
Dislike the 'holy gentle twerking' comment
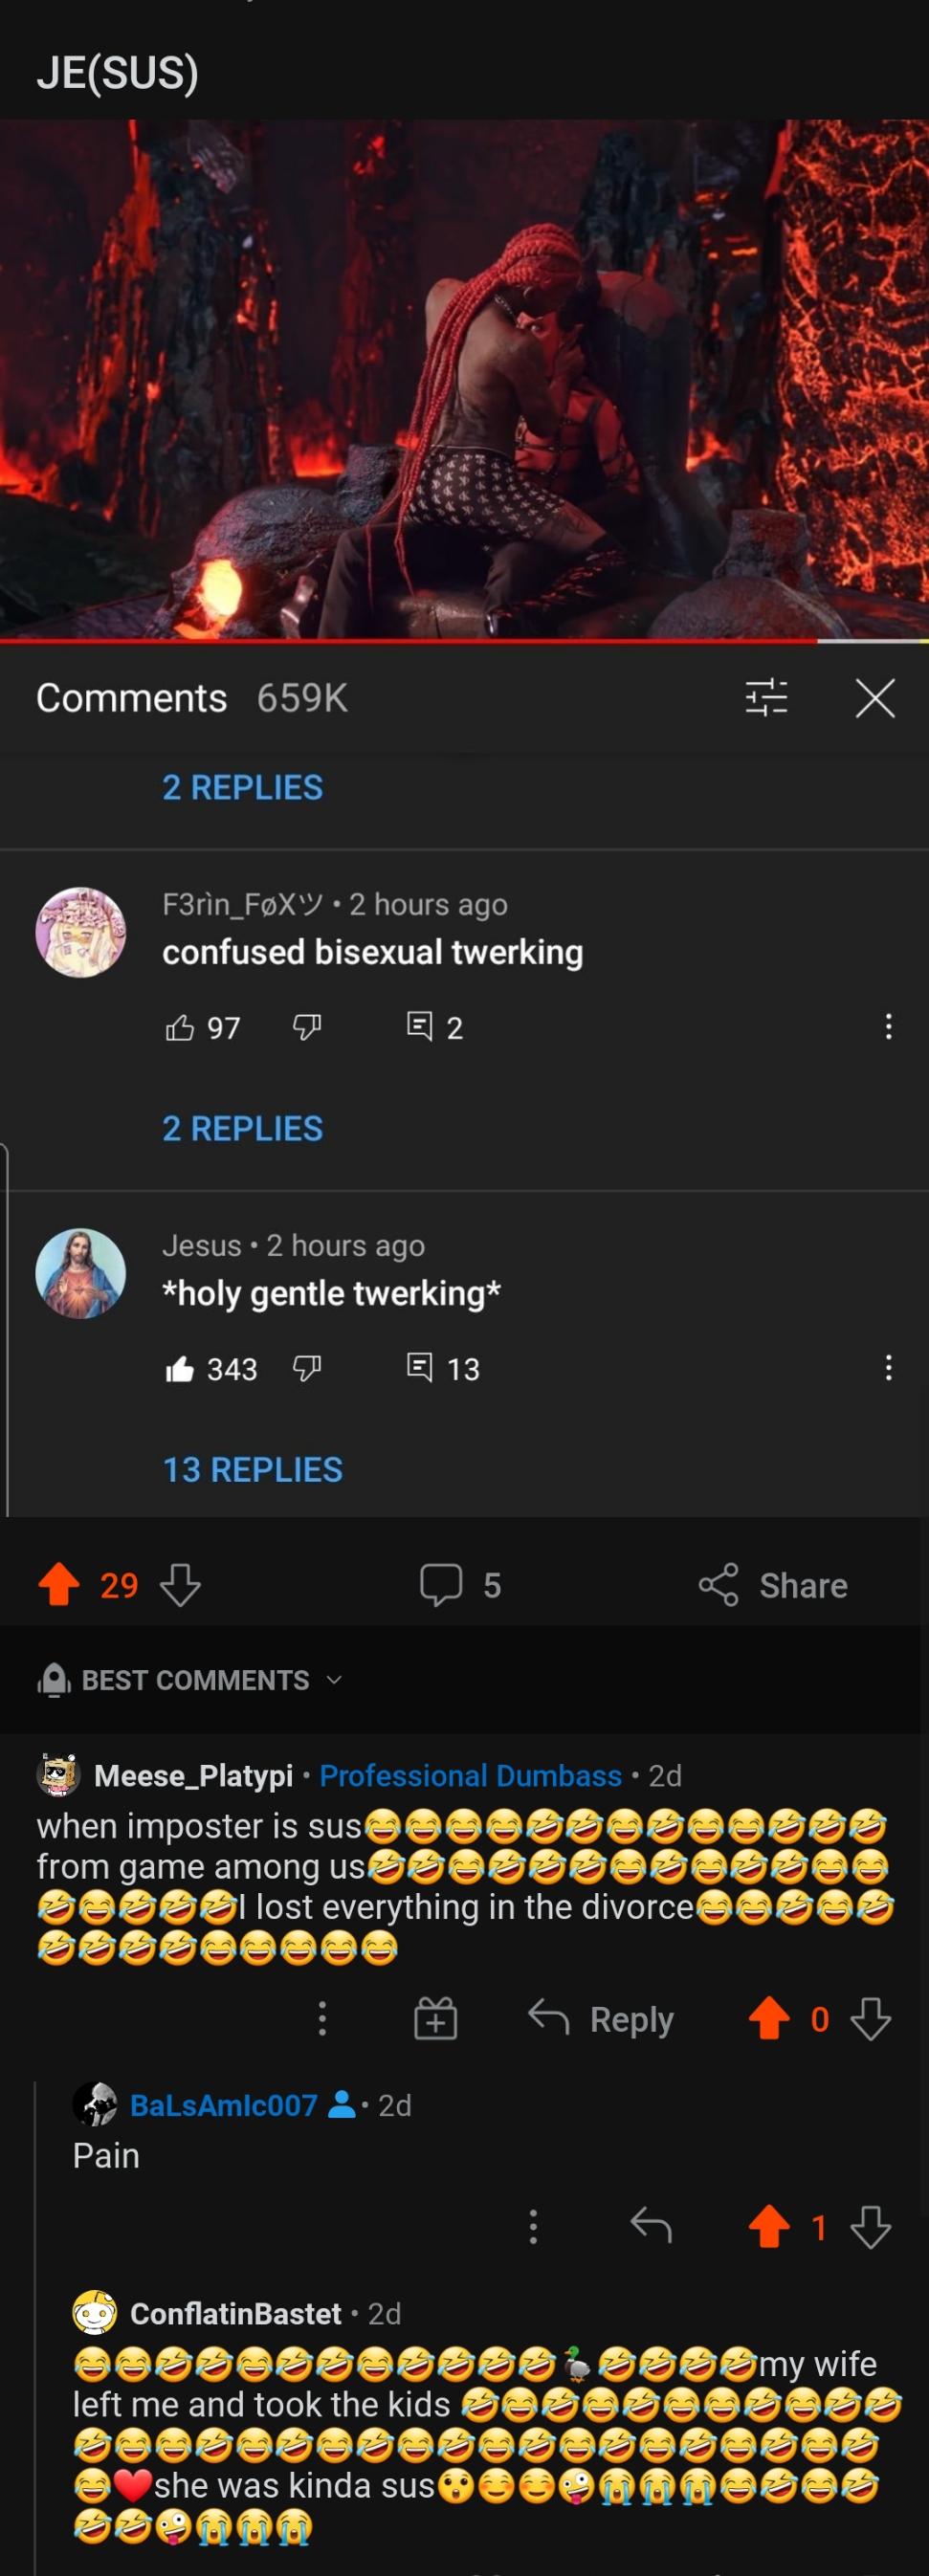pos(307,1367)
